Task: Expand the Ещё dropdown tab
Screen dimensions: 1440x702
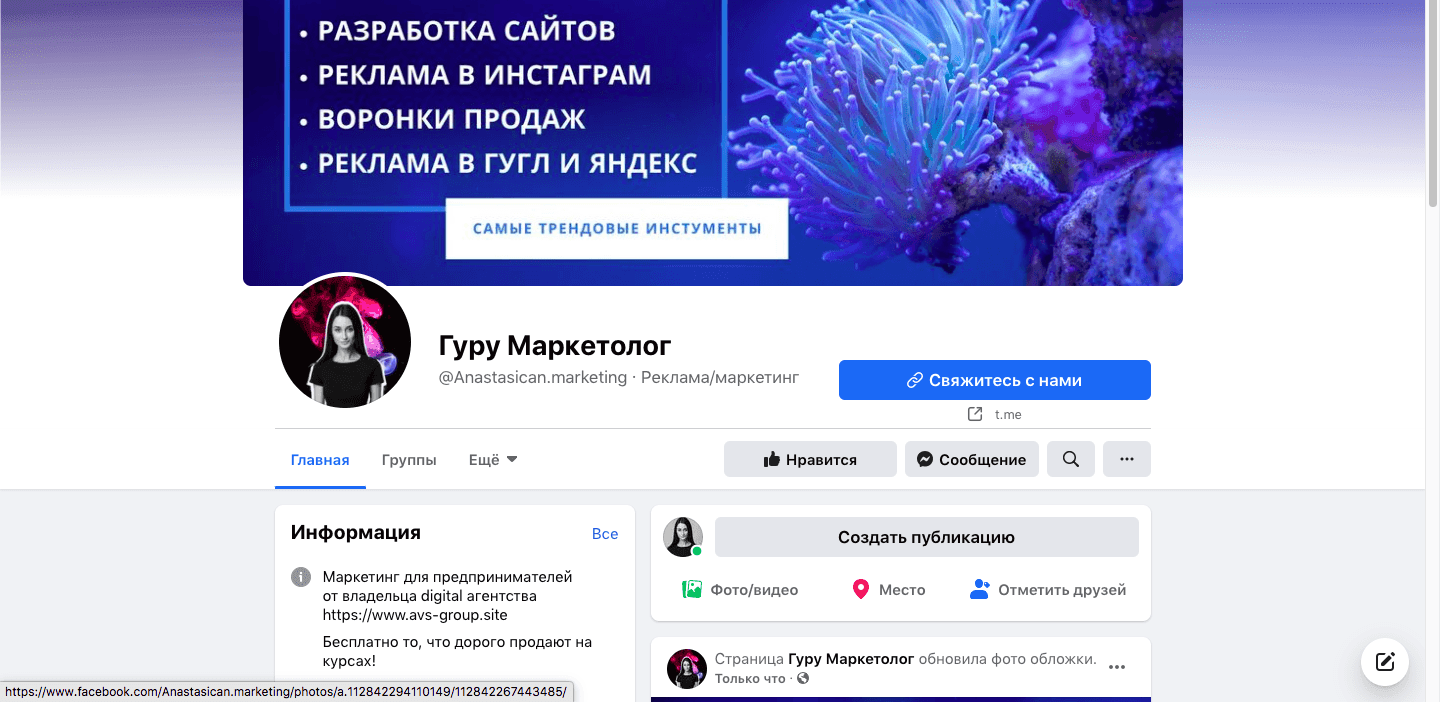Action: [x=493, y=460]
